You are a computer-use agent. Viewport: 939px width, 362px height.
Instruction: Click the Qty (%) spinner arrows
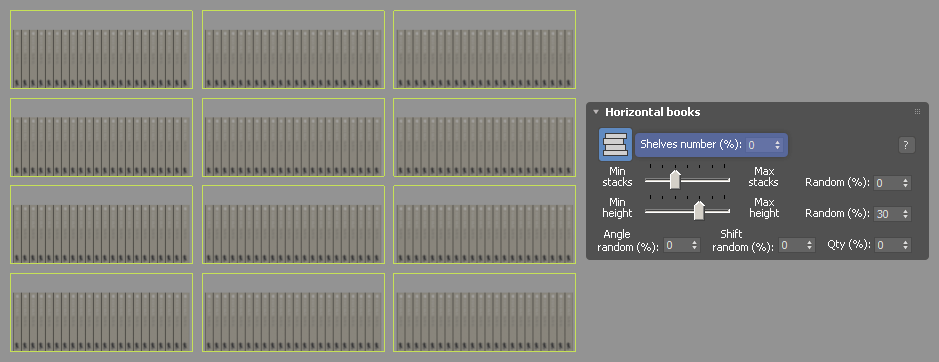point(905,245)
